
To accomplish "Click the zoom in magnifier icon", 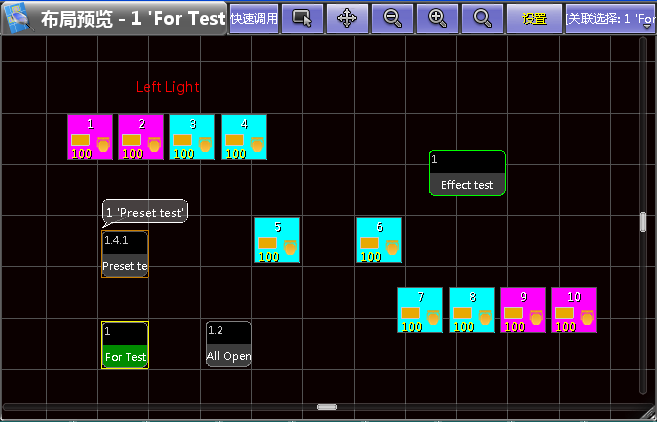I will tap(437, 18).
